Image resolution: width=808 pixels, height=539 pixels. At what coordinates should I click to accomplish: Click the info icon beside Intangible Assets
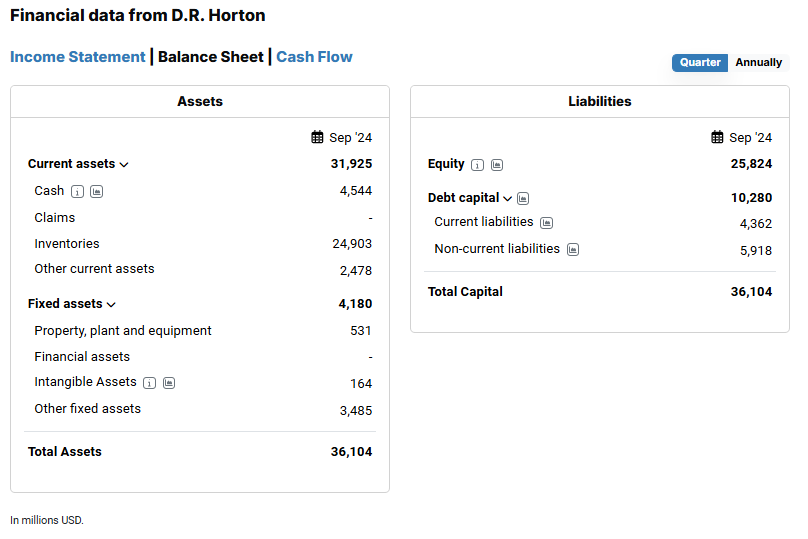[149, 383]
